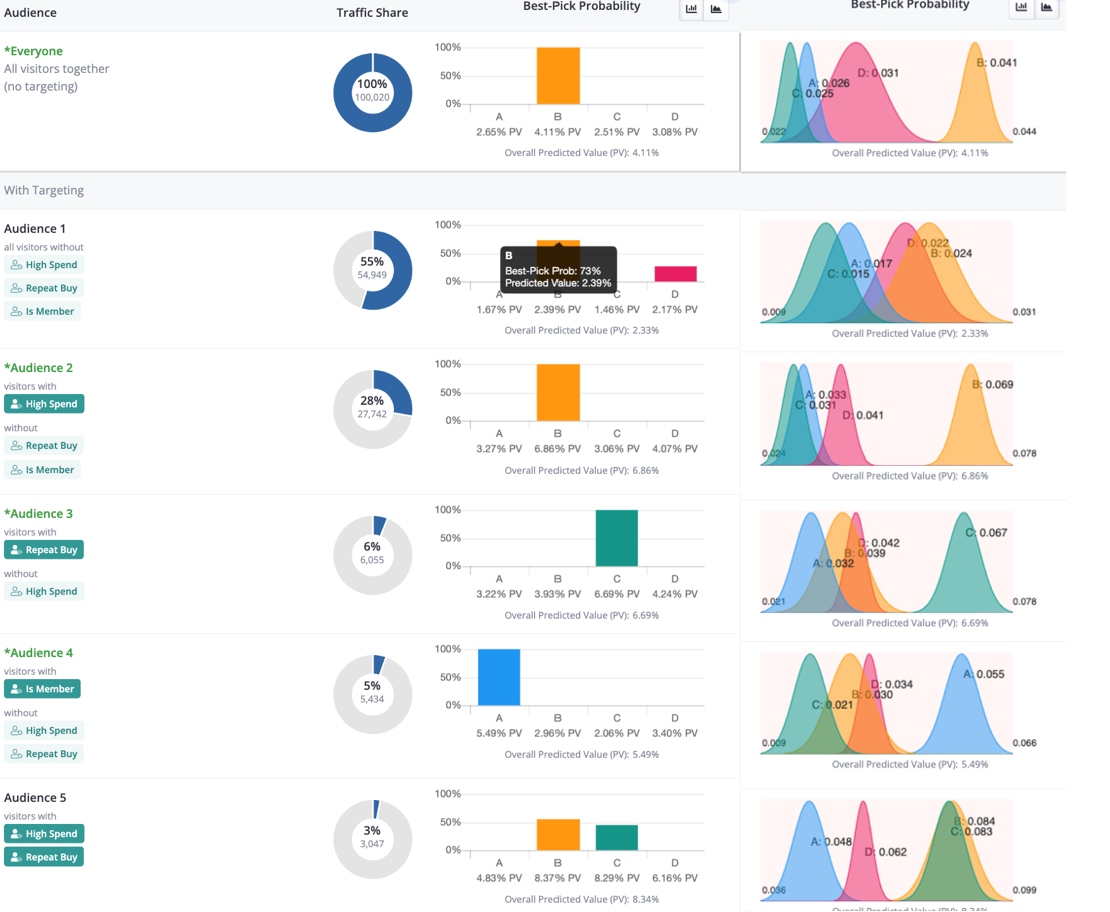Click the 100% traffic share donut for Everyone

[372, 93]
